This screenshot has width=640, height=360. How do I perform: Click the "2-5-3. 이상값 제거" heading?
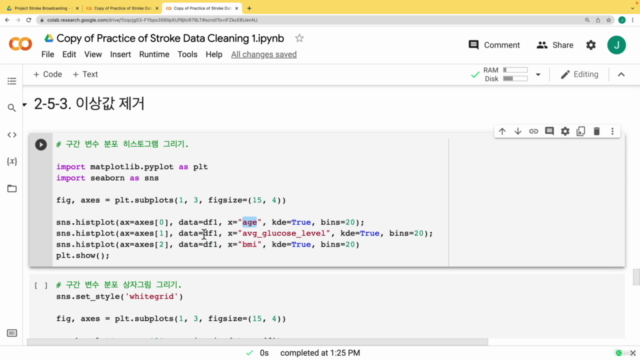tap(89, 104)
